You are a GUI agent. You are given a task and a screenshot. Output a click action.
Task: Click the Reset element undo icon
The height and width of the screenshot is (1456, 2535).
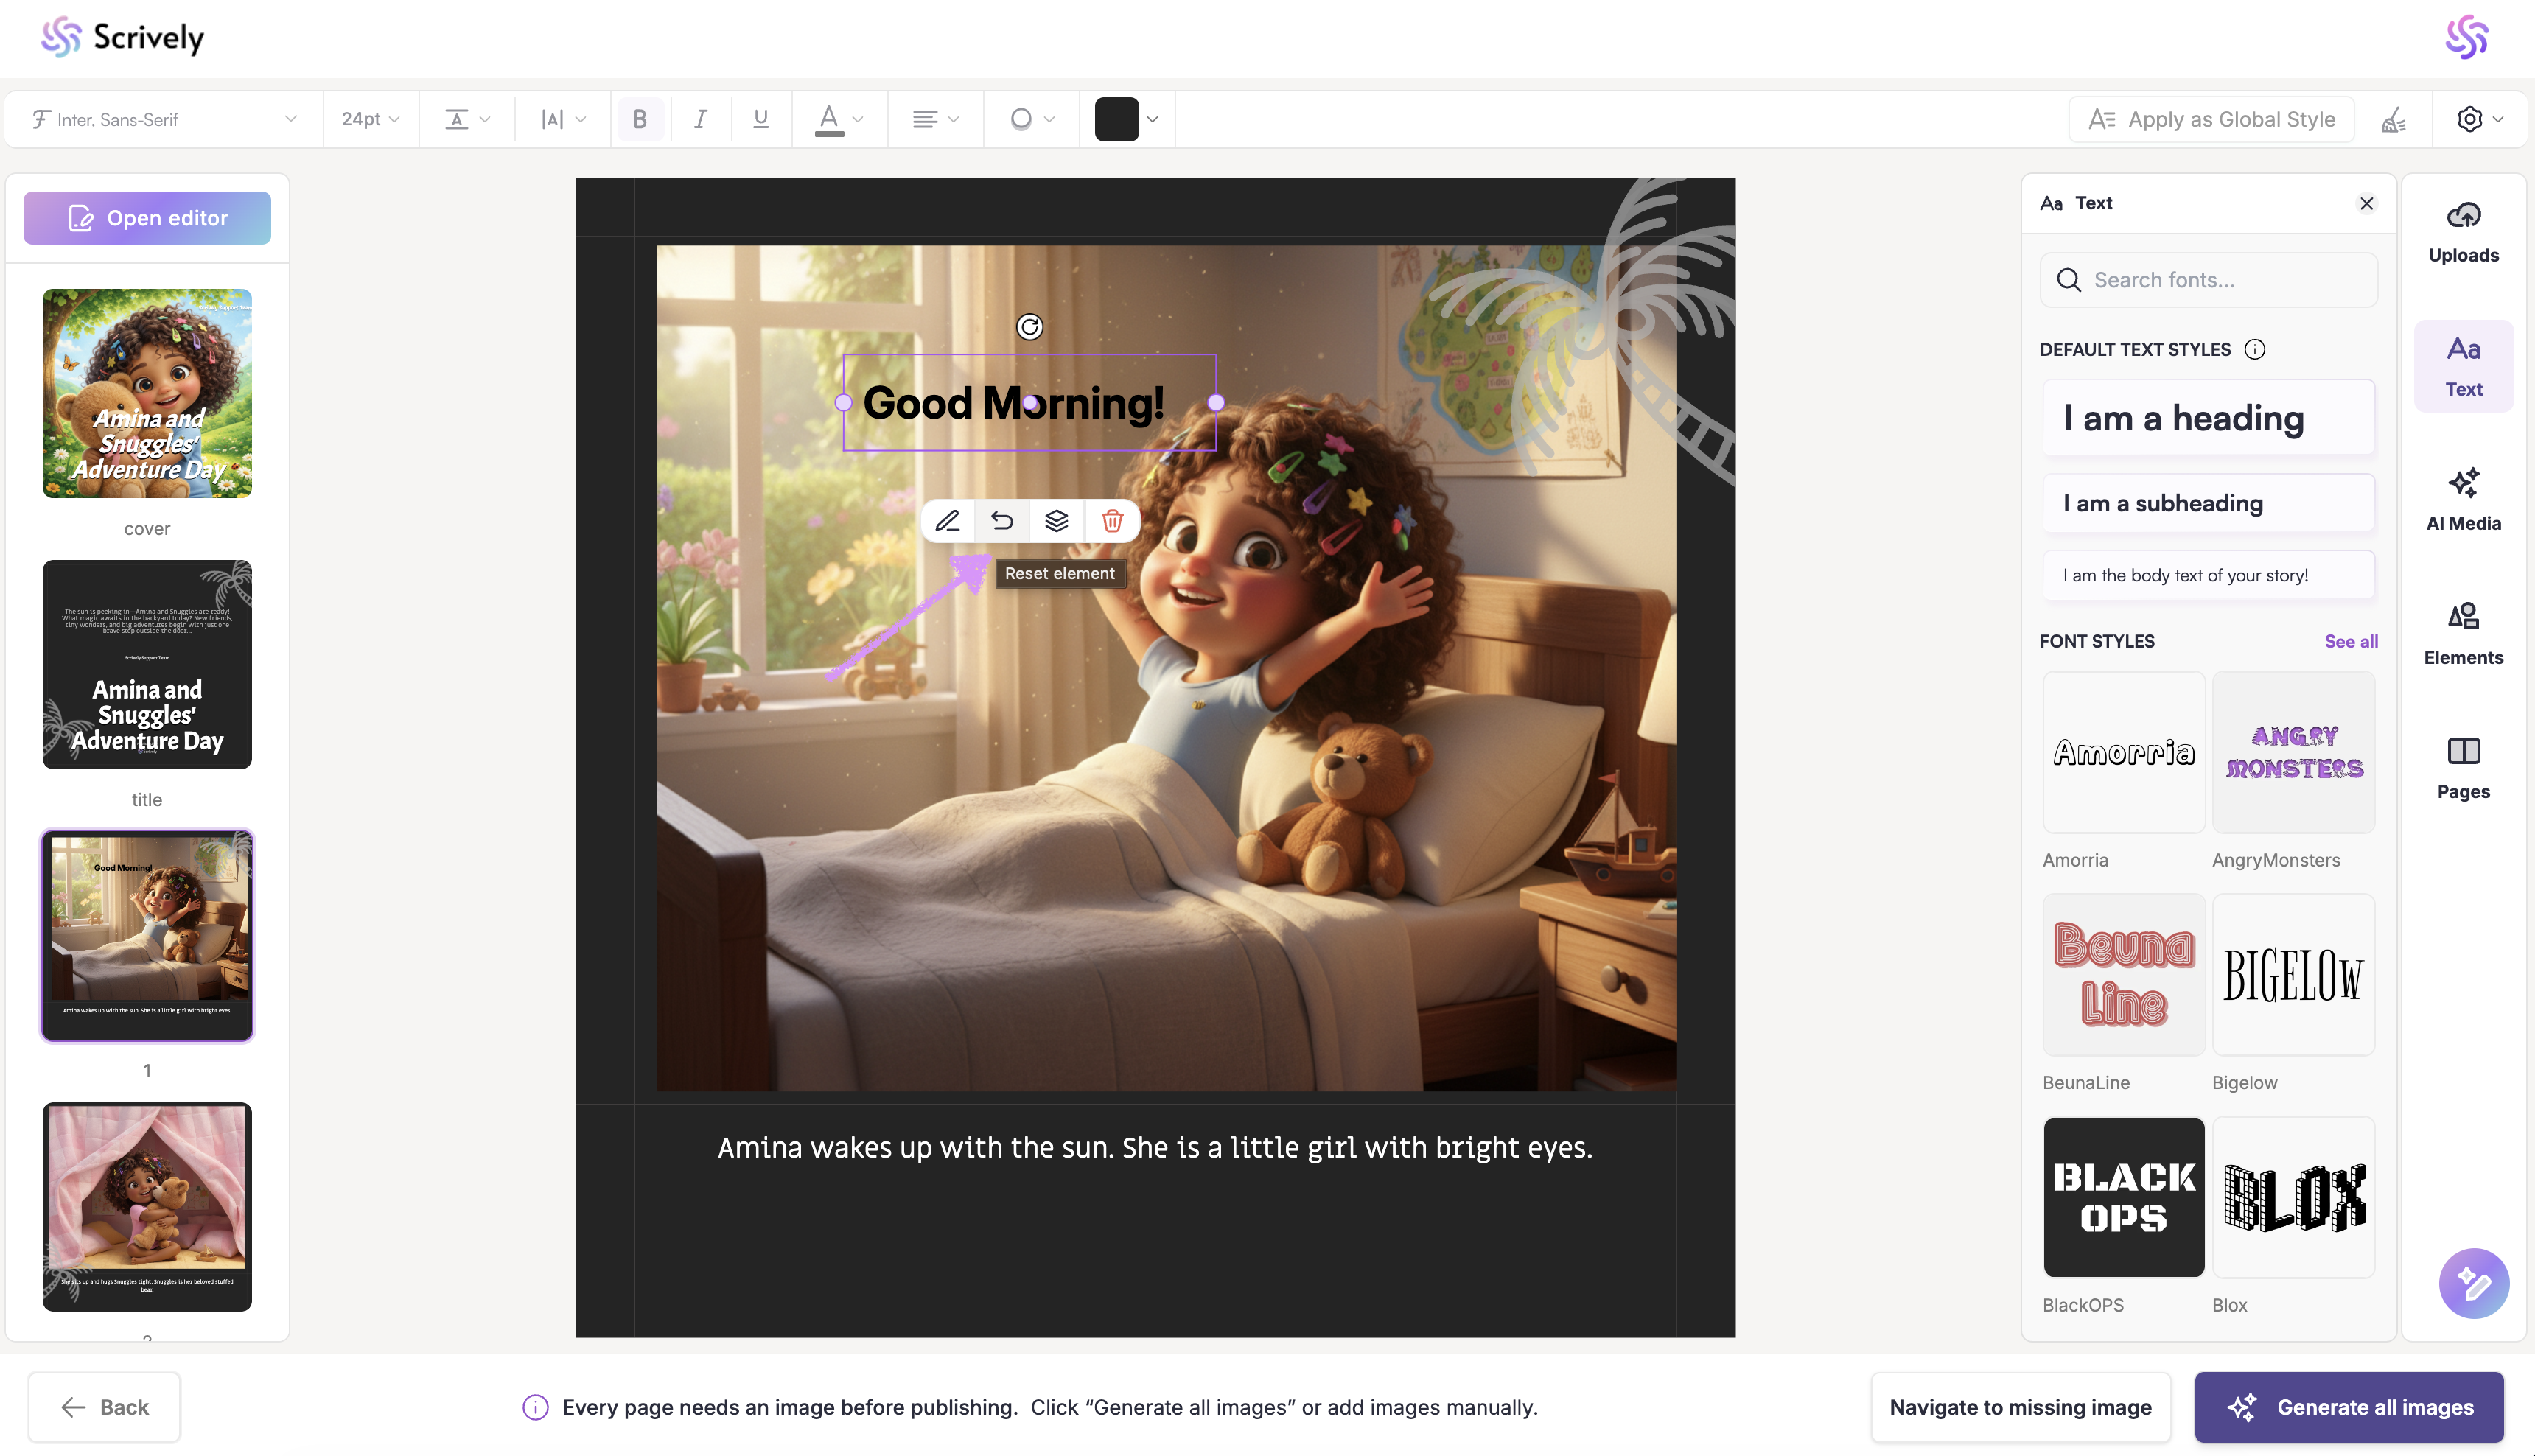pyautogui.click(x=1002, y=521)
